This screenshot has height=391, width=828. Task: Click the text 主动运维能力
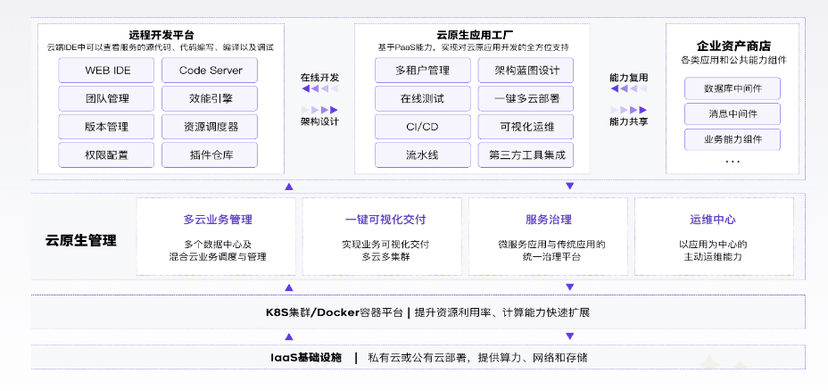click(713, 257)
